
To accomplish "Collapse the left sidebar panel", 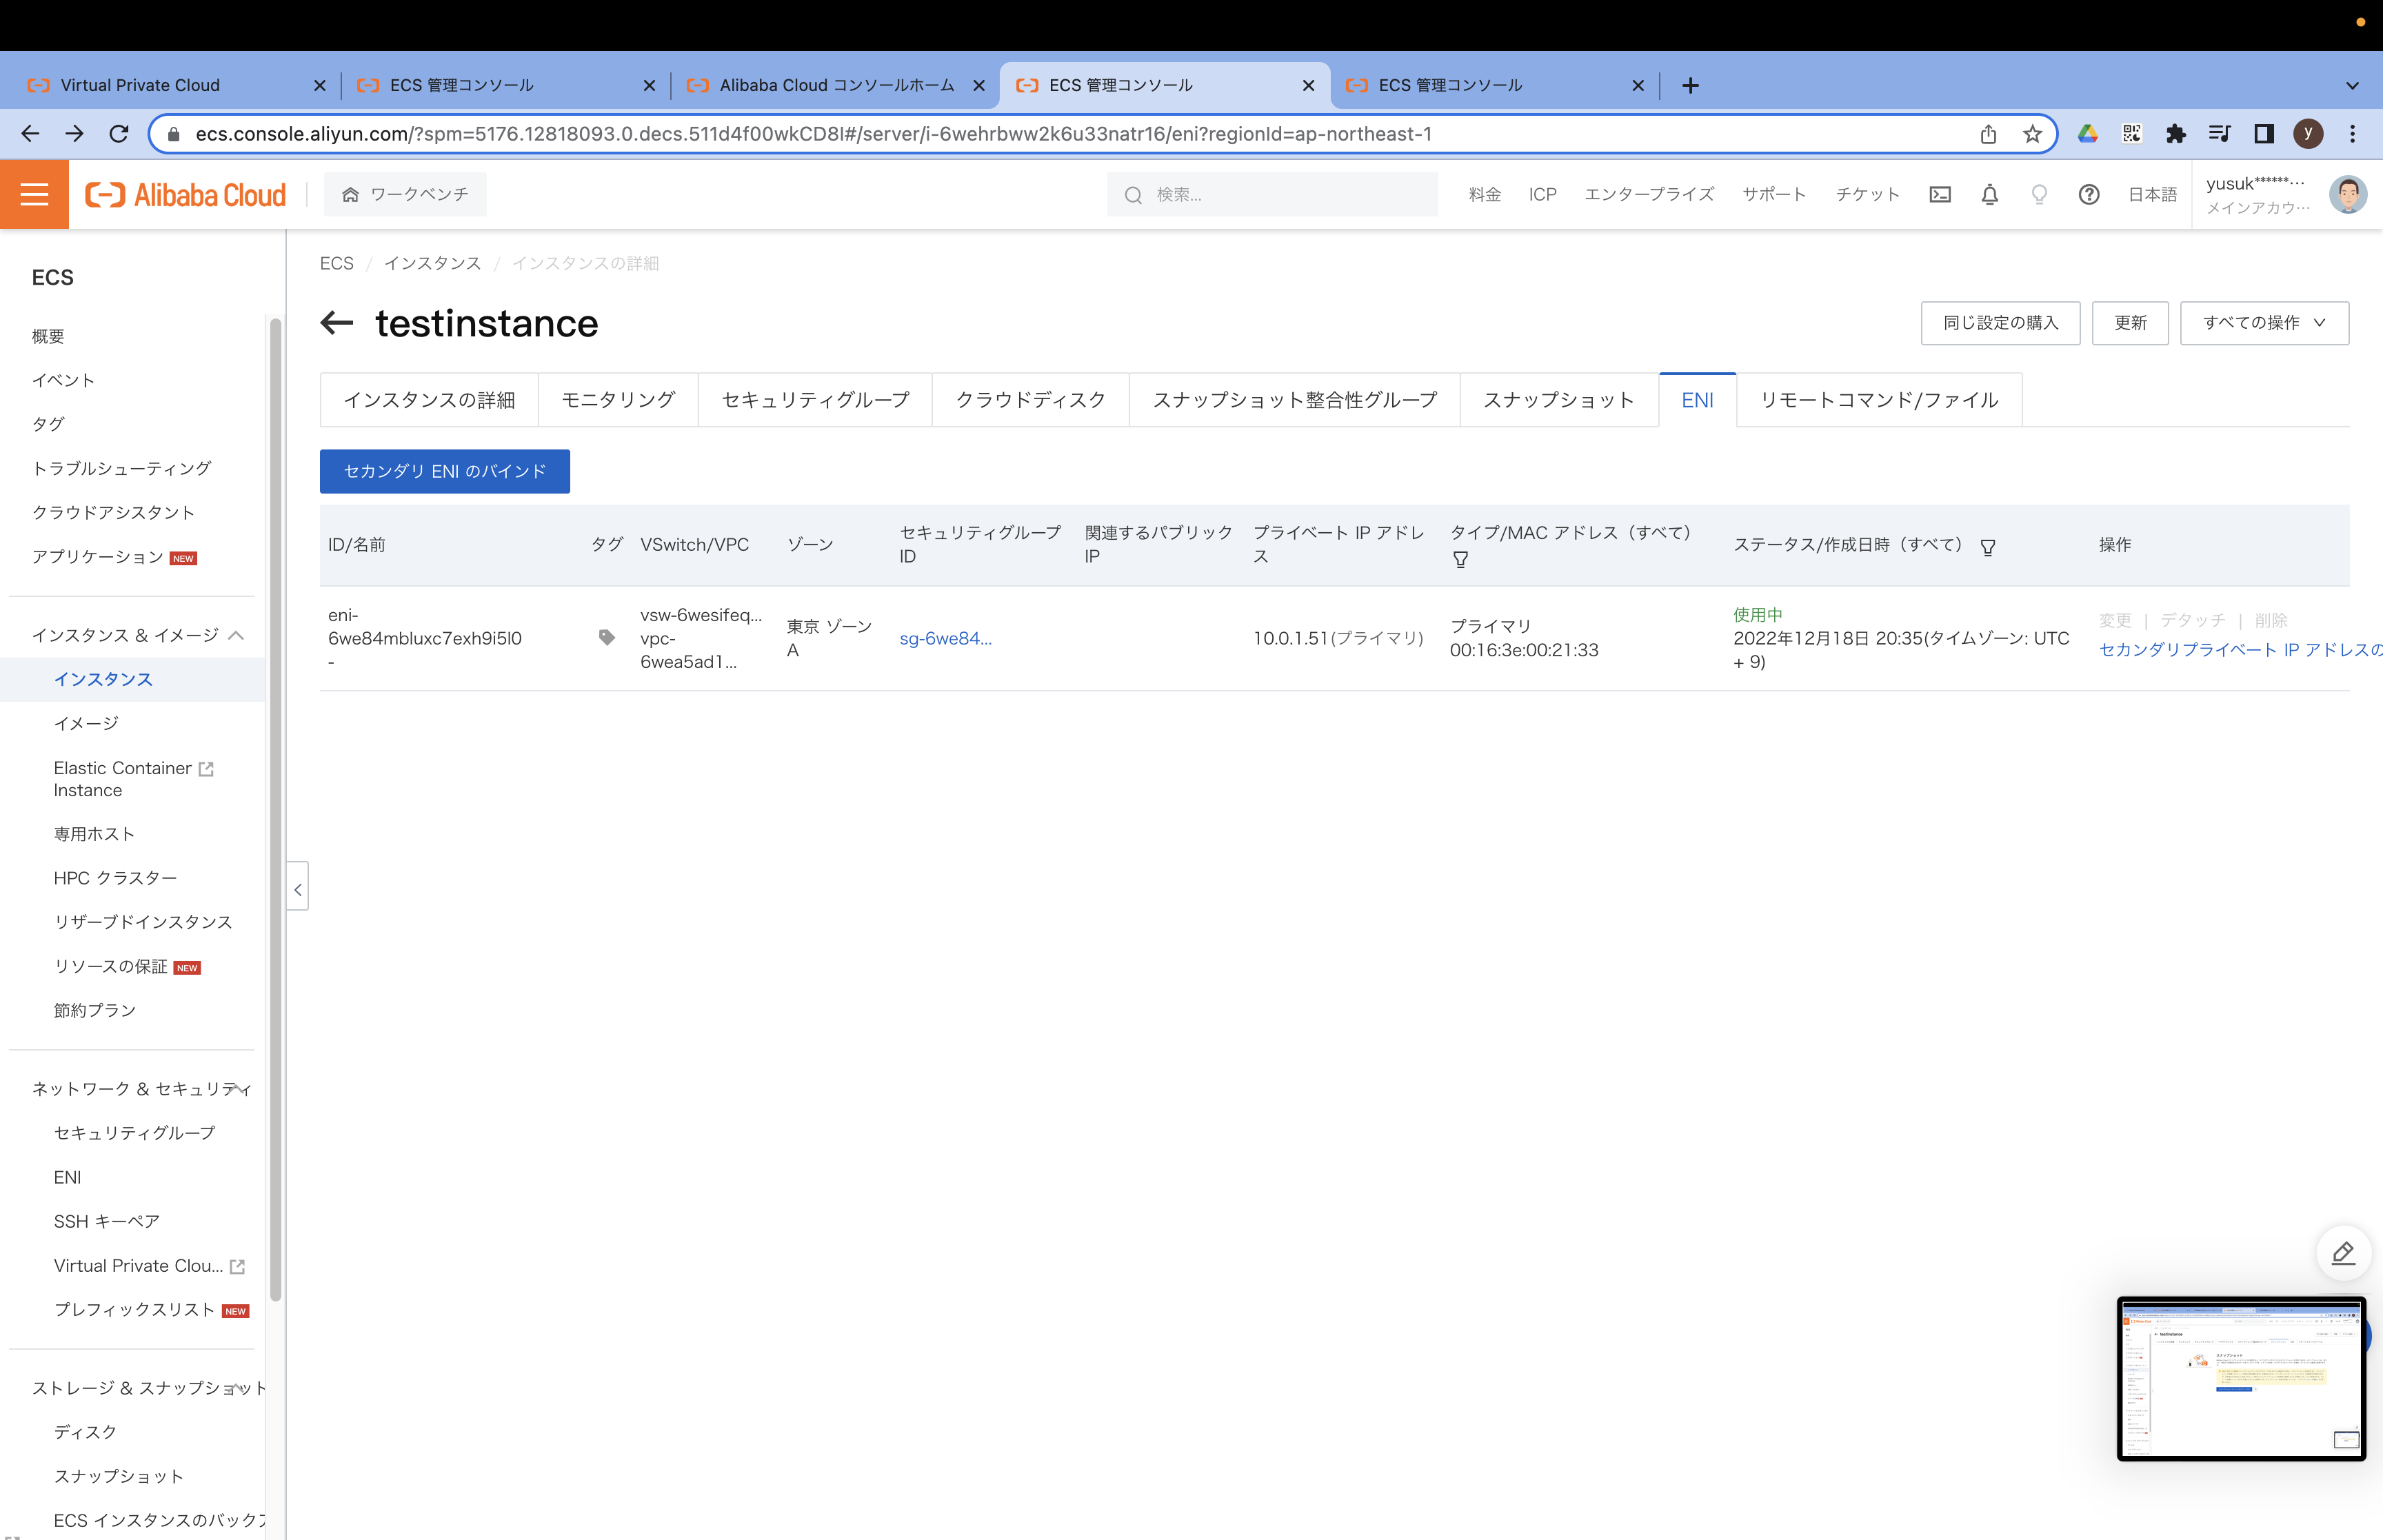I will coord(297,888).
